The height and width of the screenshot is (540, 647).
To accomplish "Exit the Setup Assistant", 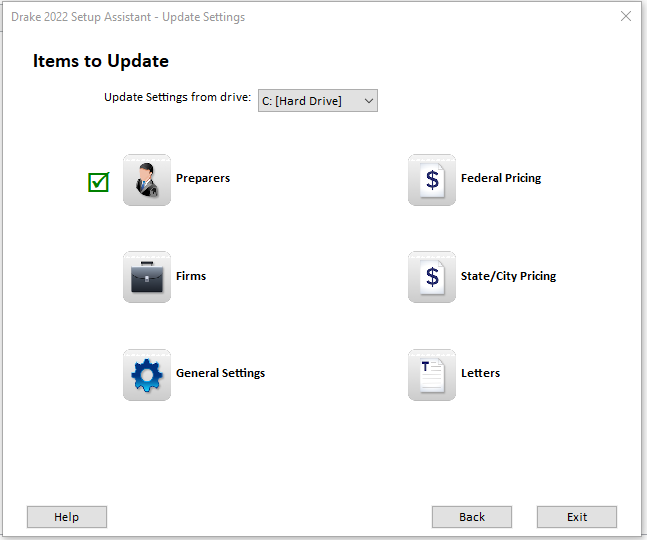I will click(x=577, y=517).
